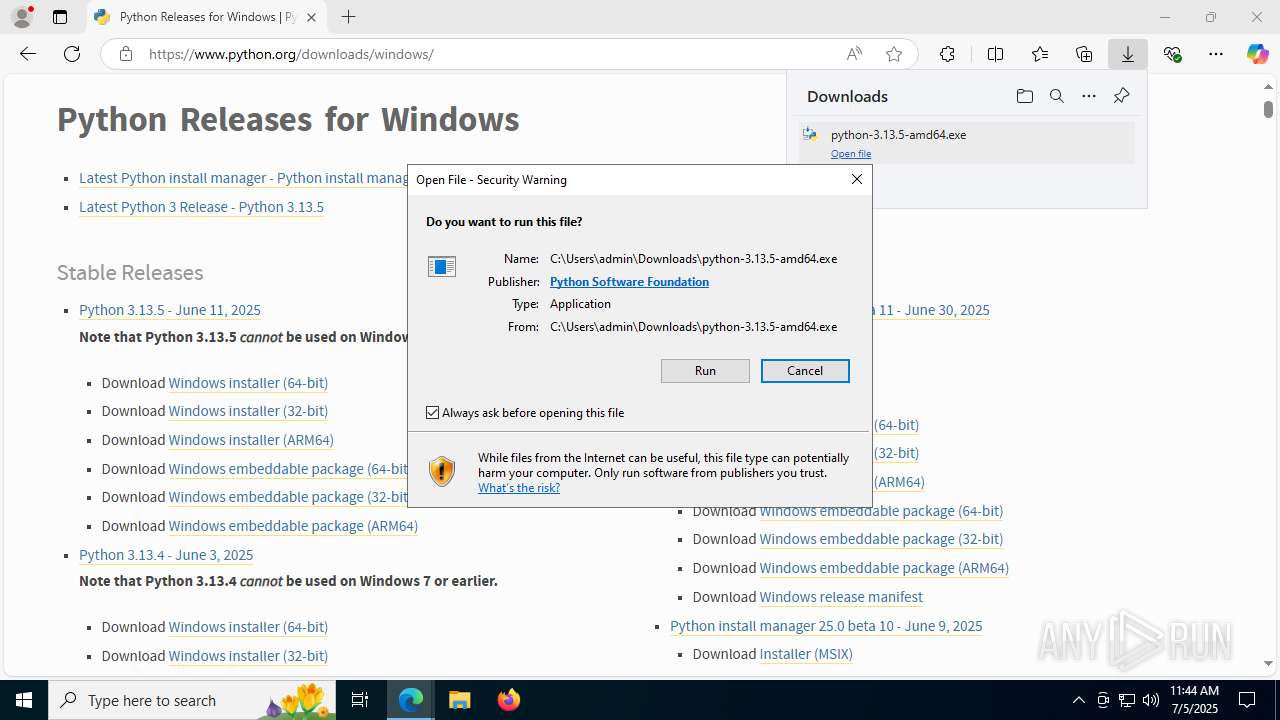View site information lock icon
Viewport: 1280px width, 720px height.
126,54
